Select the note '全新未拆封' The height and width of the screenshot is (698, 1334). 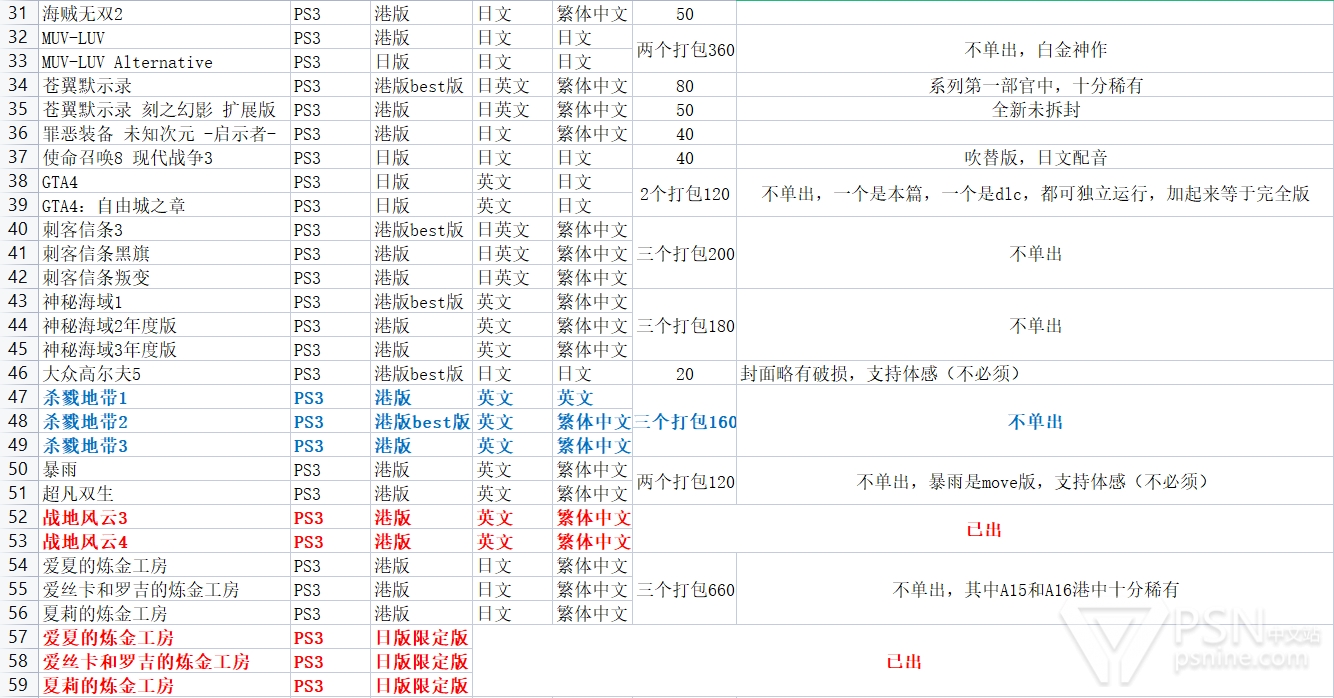click(1035, 110)
